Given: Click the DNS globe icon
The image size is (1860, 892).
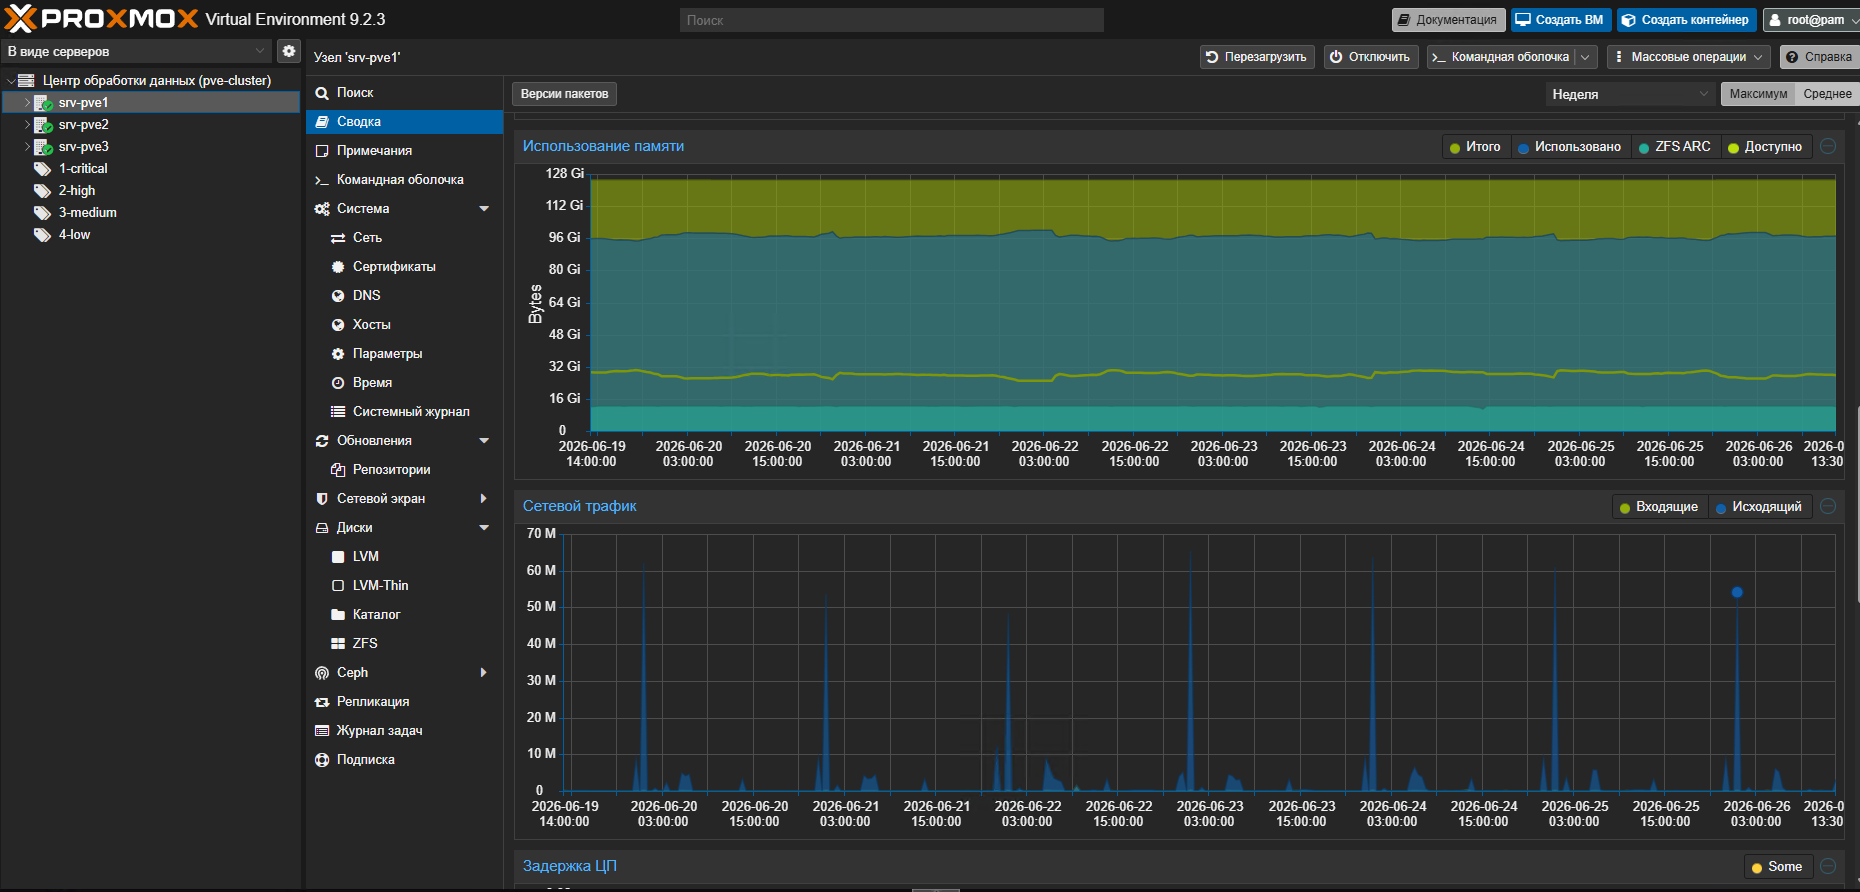Looking at the screenshot, I should [338, 296].
